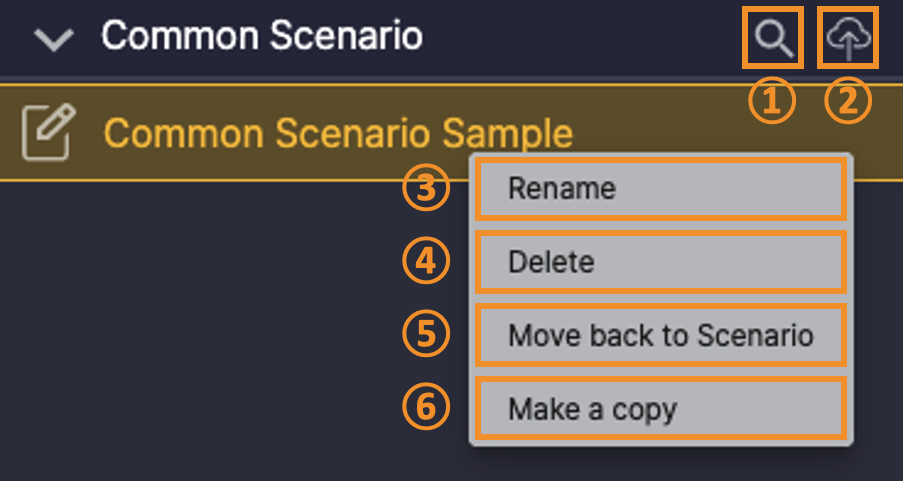This screenshot has width=903, height=482.
Task: Open the search magnifier in Common Scenario header
Action: point(773,38)
